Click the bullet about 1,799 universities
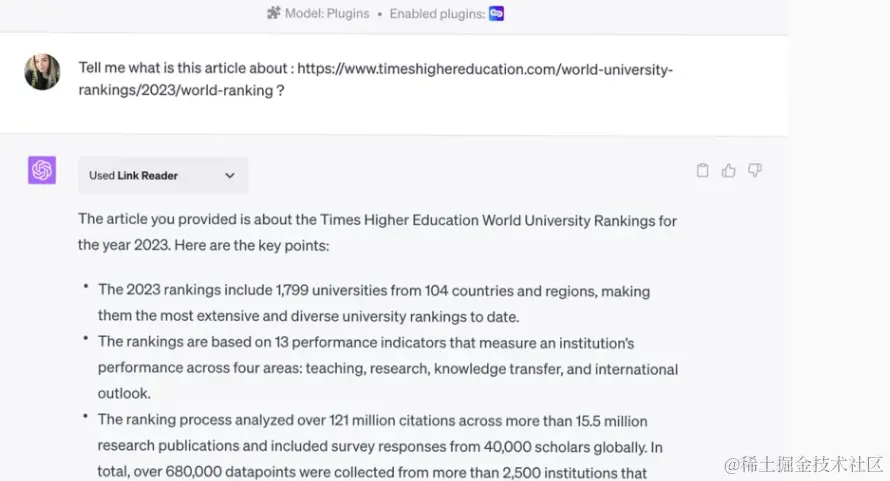 click(x=373, y=303)
